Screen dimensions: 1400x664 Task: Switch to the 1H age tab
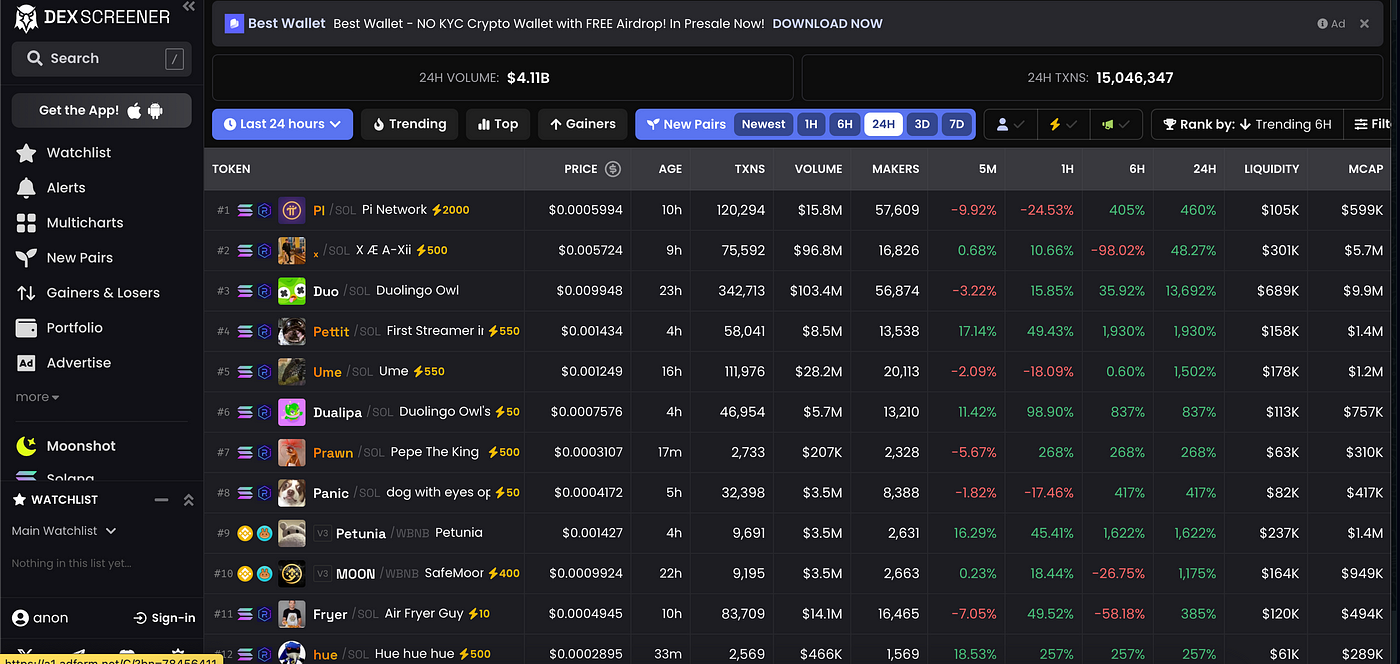coord(811,124)
